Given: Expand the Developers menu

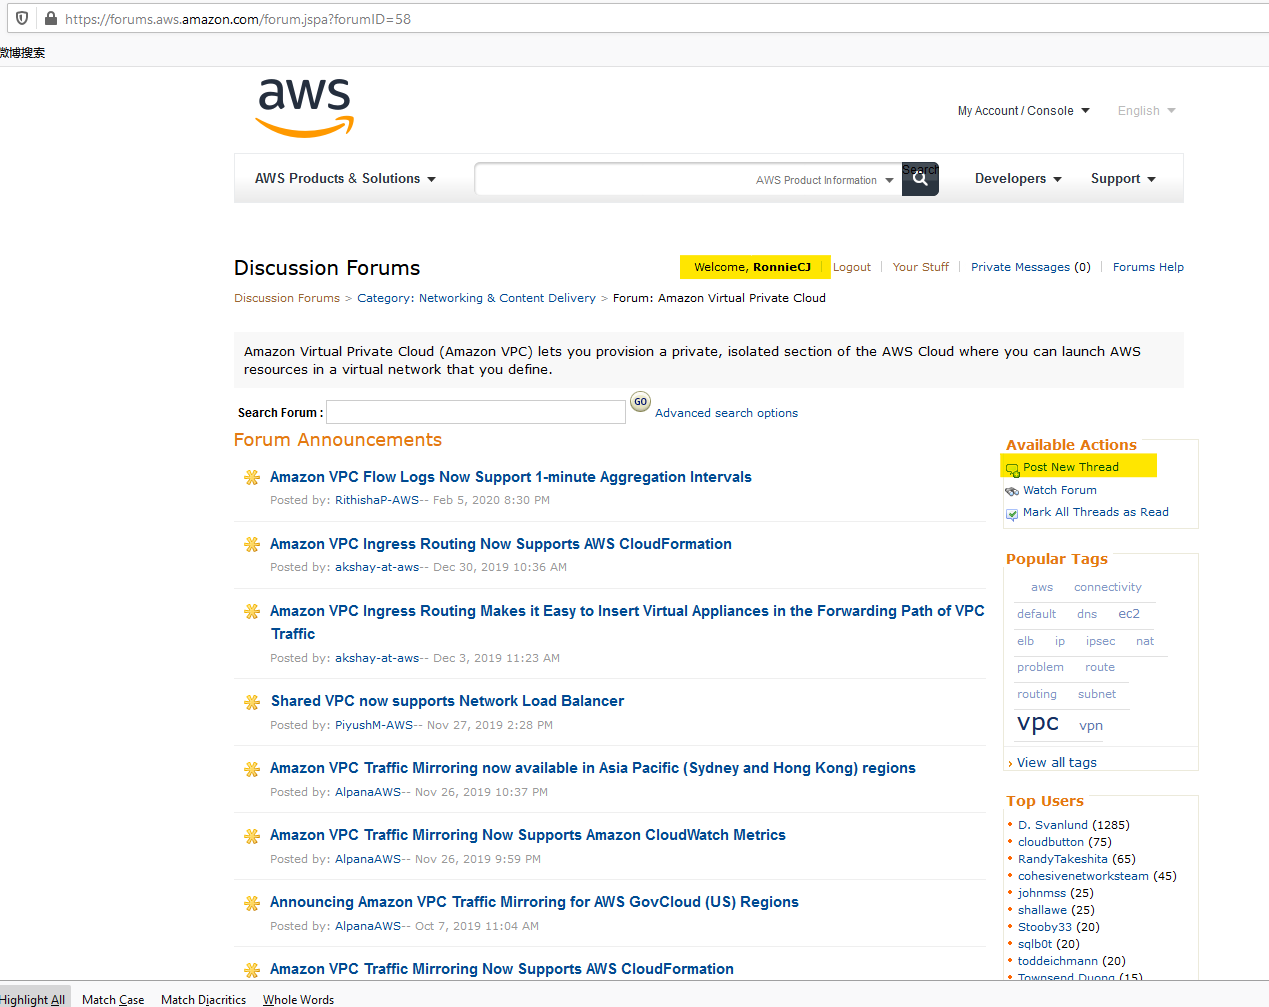Looking at the screenshot, I should pyautogui.click(x=1018, y=178).
